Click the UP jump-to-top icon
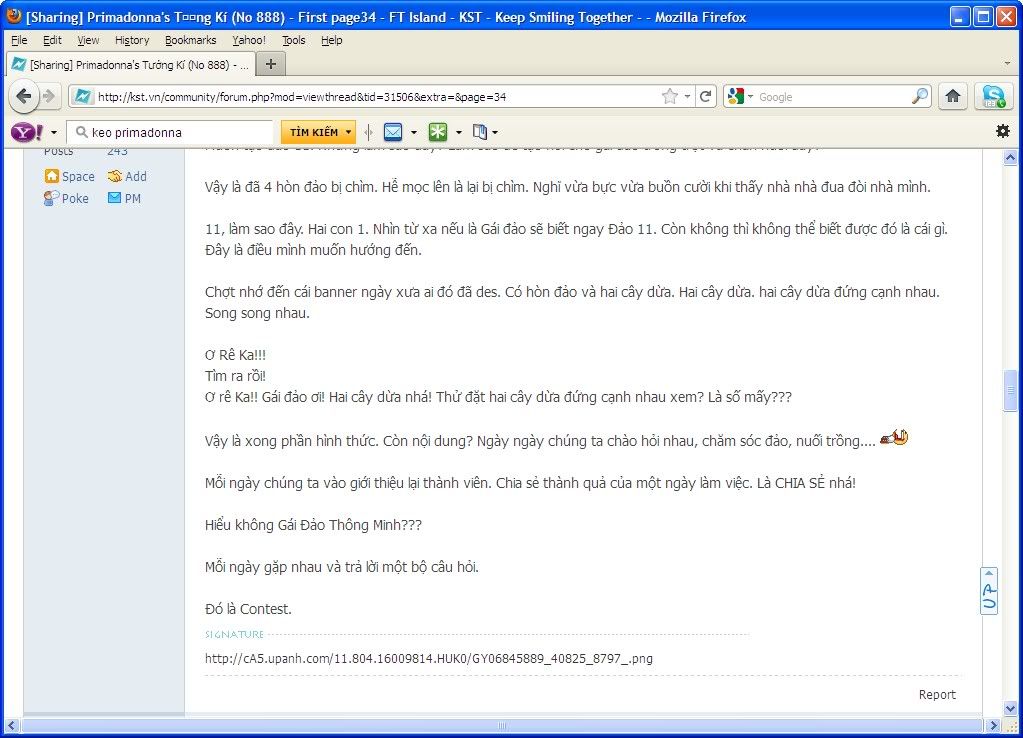This screenshot has width=1023, height=738. click(x=989, y=591)
